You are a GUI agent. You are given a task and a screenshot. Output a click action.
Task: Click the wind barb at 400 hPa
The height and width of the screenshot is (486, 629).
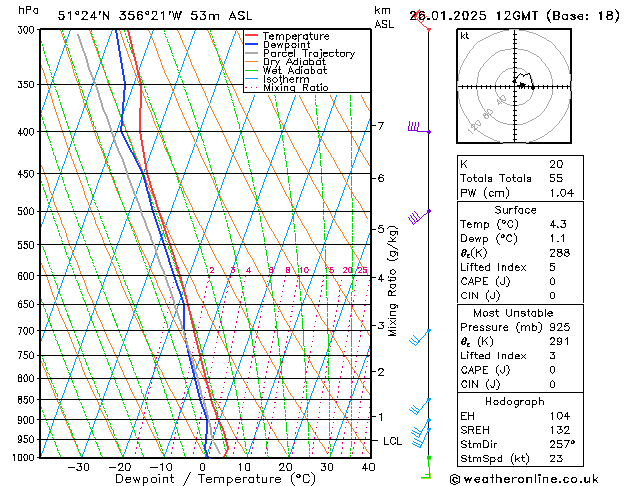tap(416, 128)
